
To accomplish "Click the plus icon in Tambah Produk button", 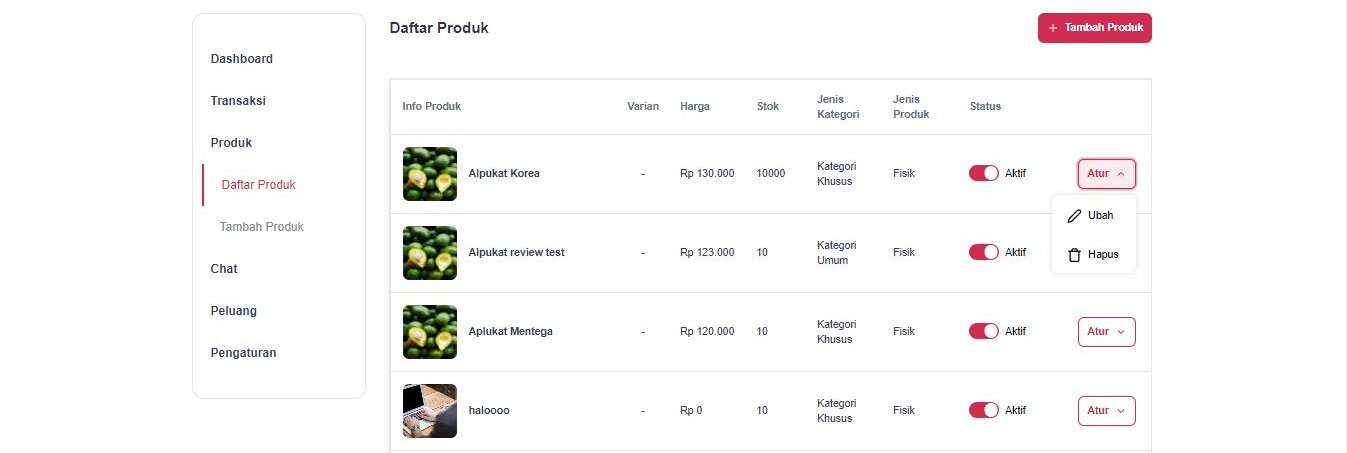I will pos(1053,28).
